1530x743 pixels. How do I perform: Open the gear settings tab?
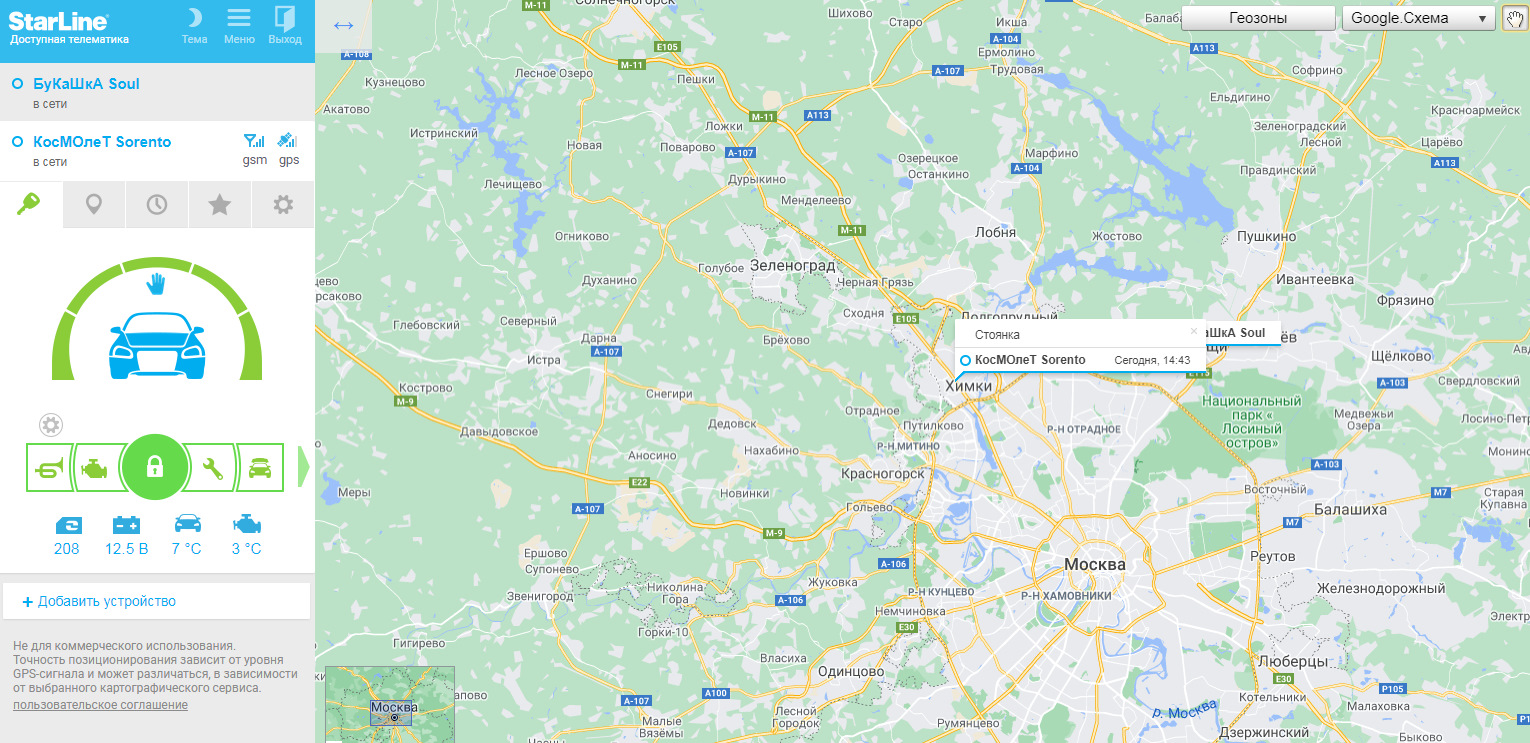[283, 204]
